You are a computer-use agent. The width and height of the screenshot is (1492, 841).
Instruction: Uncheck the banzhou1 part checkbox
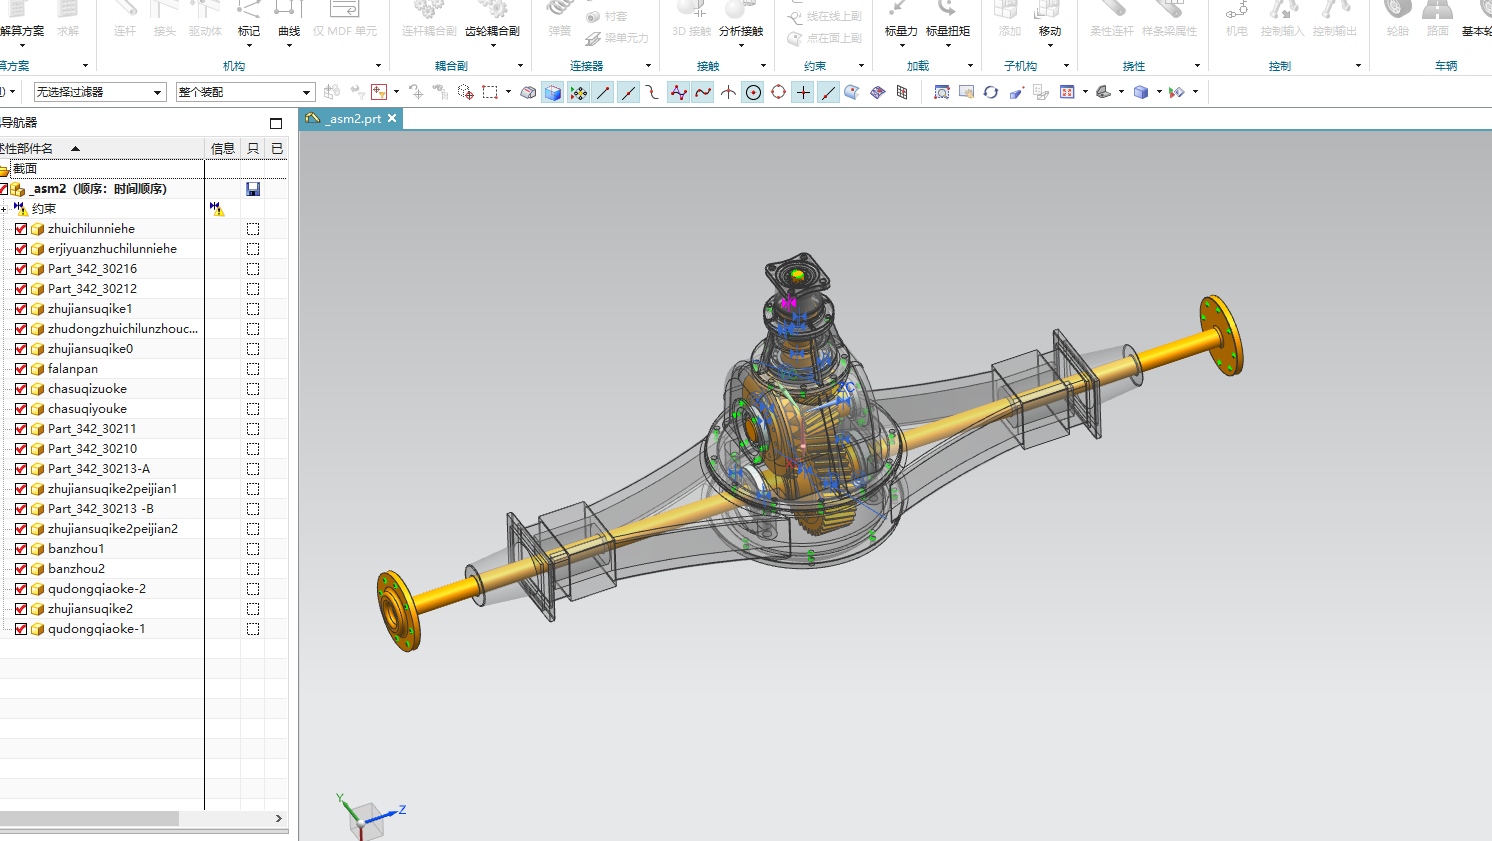[x=21, y=549]
